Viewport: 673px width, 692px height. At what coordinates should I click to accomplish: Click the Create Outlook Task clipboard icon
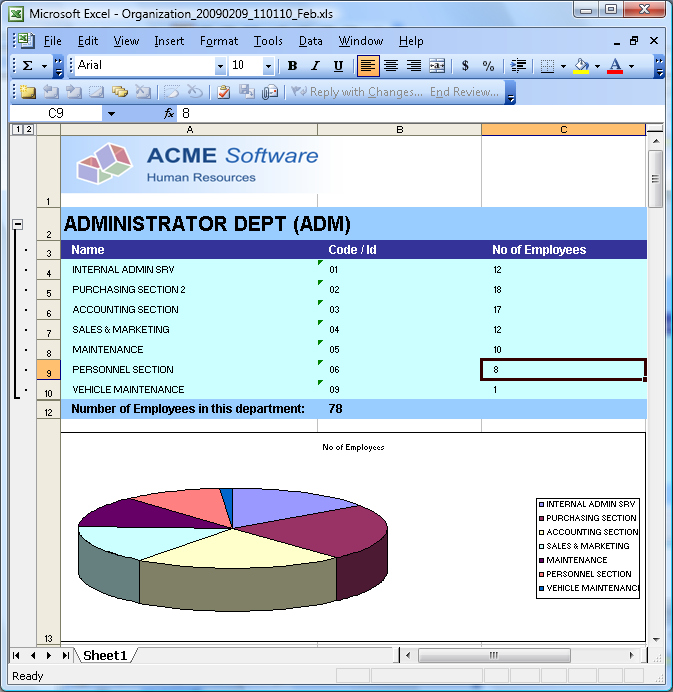(224, 92)
